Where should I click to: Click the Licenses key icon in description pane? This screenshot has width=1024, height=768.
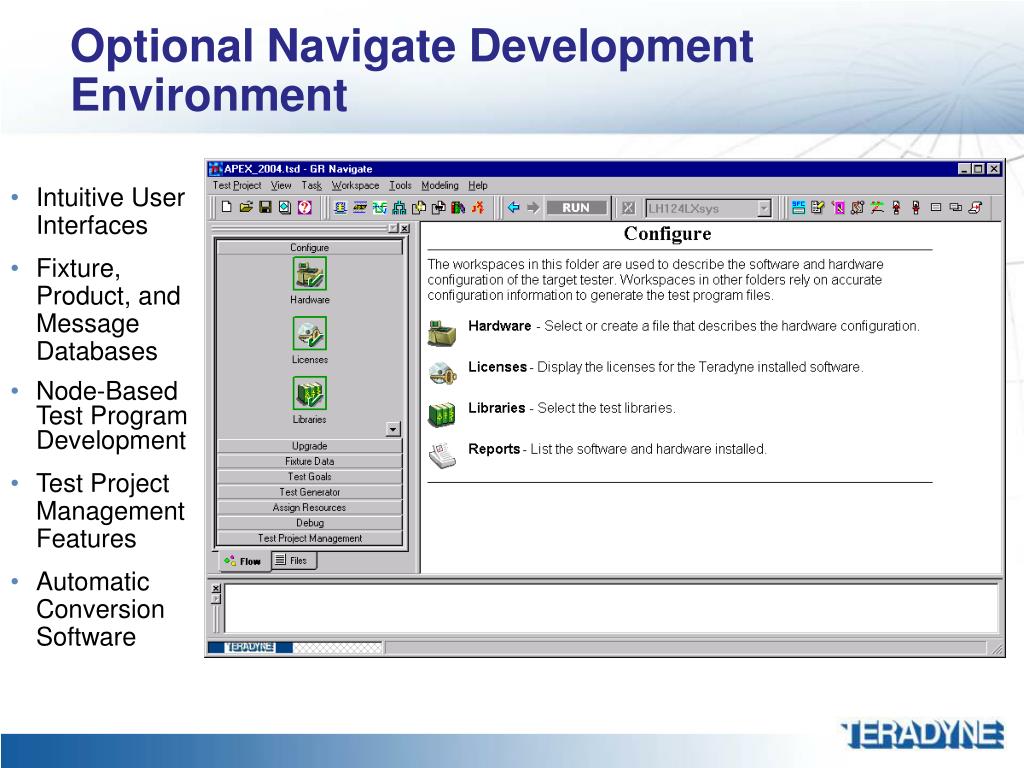click(x=442, y=373)
